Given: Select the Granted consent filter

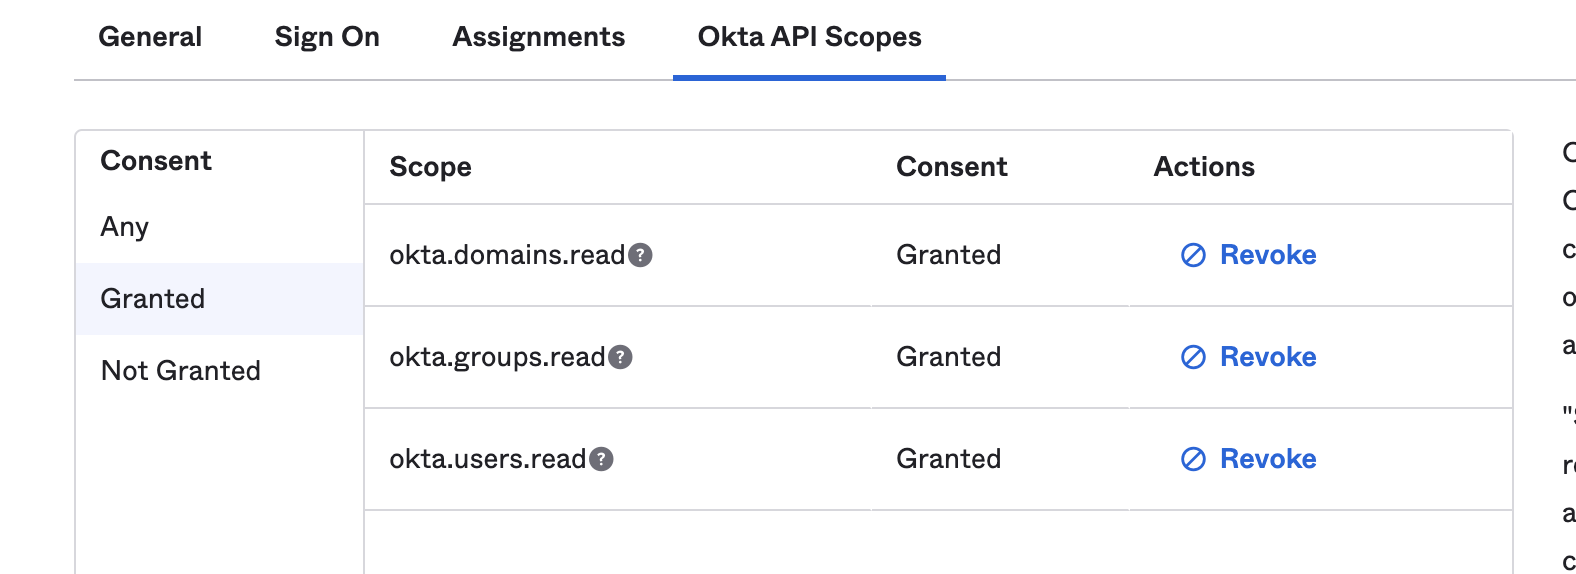Looking at the screenshot, I should tap(153, 299).
